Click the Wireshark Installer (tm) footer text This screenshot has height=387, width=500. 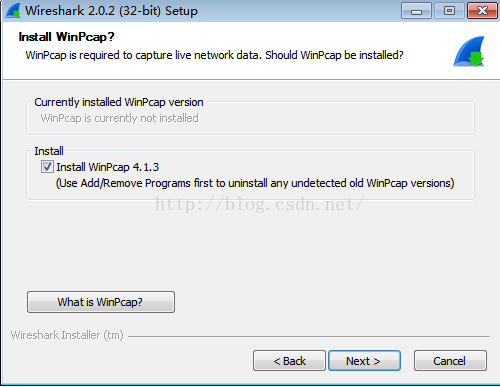[67, 335]
